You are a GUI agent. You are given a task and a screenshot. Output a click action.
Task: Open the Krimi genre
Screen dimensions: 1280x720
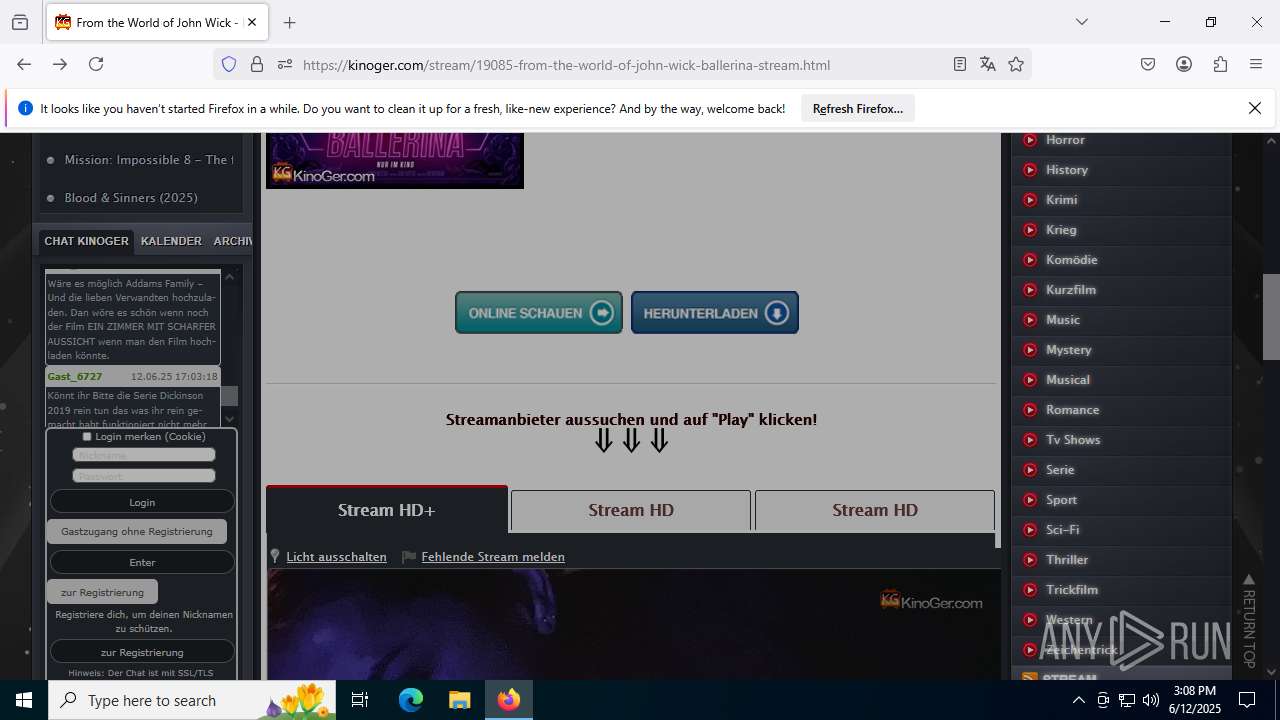point(1061,200)
